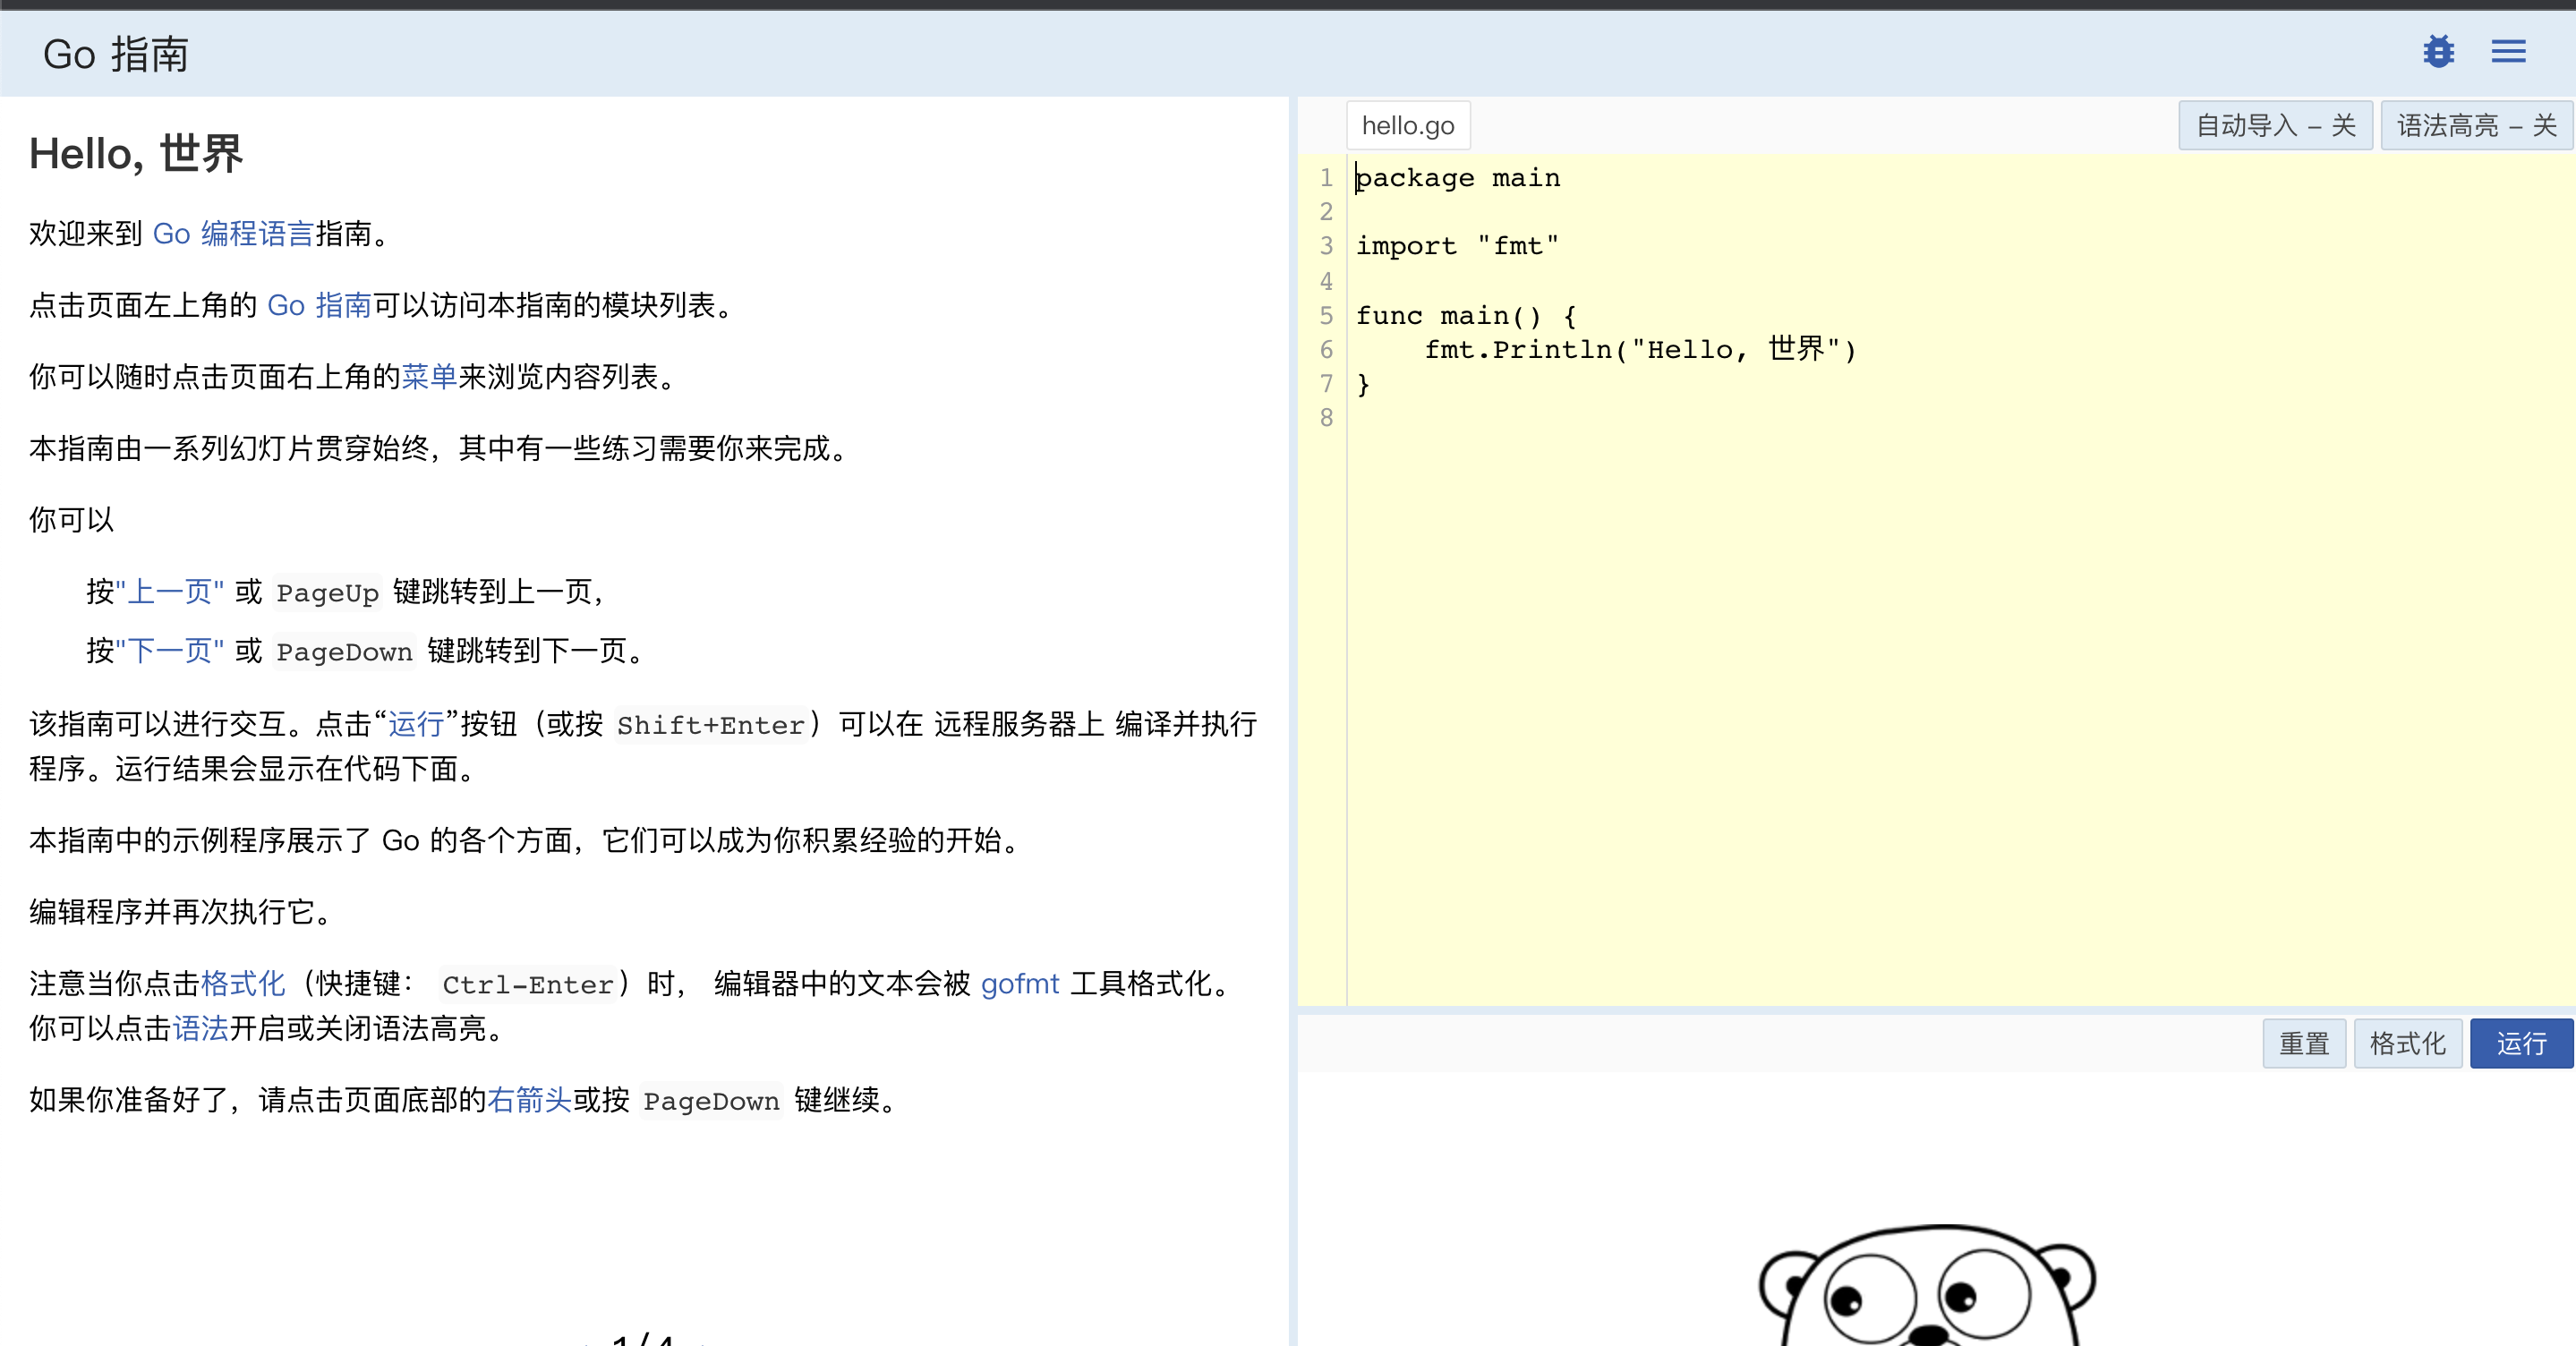Viewport: 2576px width, 1346px height.
Task: Click the 运行 link in the instructions text
Action: pos(415,725)
